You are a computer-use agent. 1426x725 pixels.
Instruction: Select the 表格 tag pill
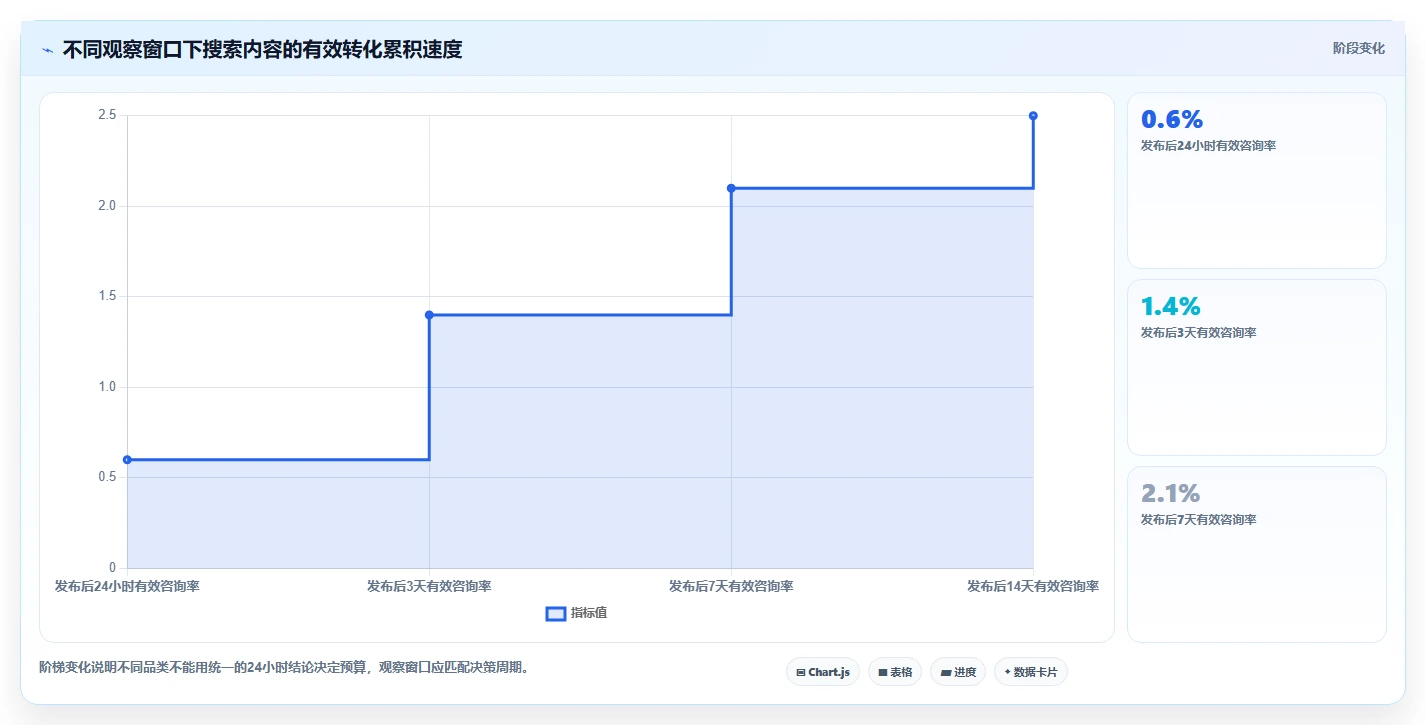coord(895,672)
